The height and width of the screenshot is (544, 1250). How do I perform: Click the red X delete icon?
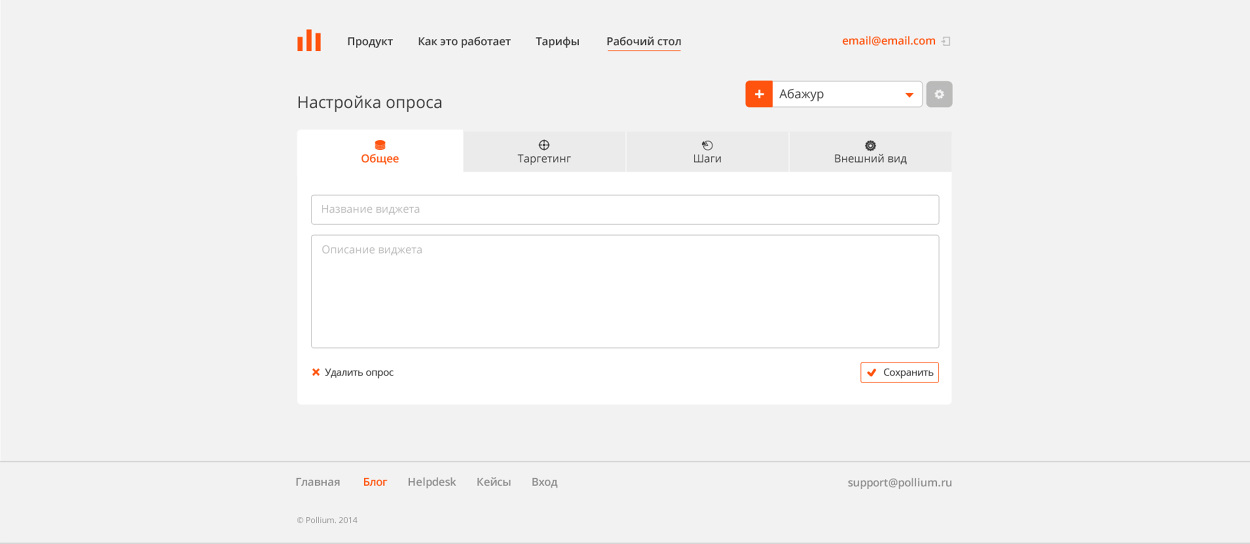pos(316,372)
